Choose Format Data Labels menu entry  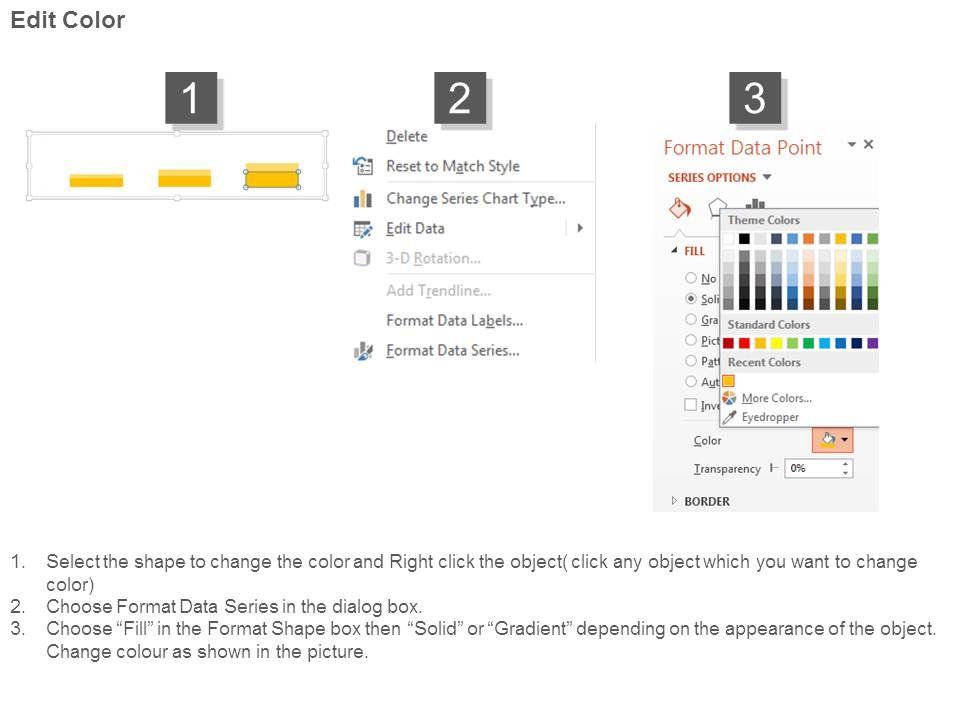[x=454, y=321]
